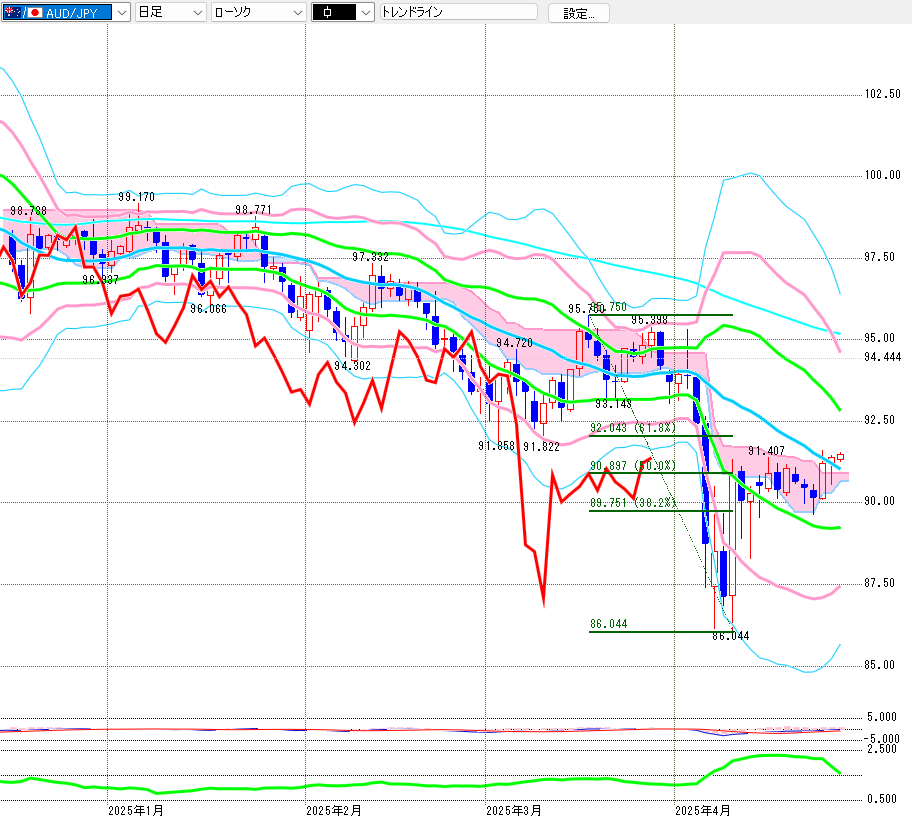Click the 87.50 axis price label
Viewport: 912px width, 818px height.
click(879, 583)
